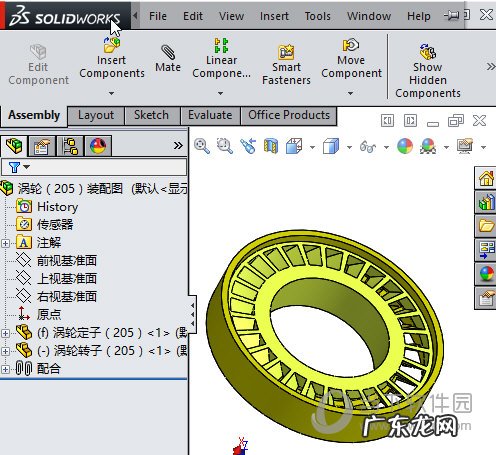Open the PropertyManager tab
This screenshot has width=496, height=455.
click(41, 146)
